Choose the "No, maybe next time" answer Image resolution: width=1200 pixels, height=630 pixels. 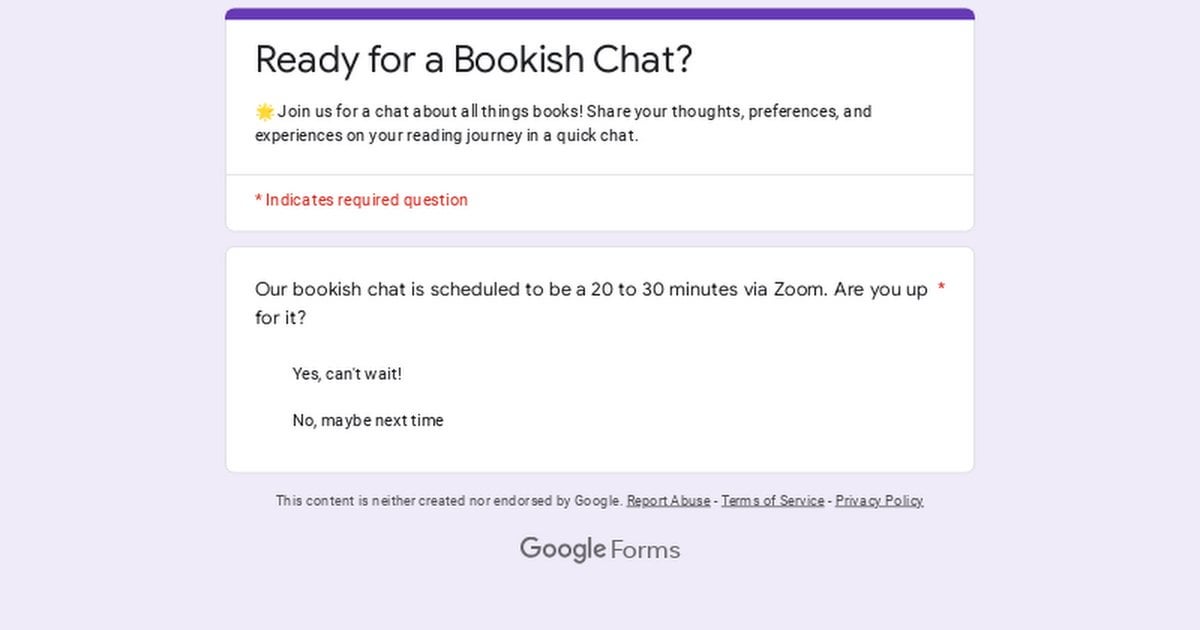click(x=368, y=421)
